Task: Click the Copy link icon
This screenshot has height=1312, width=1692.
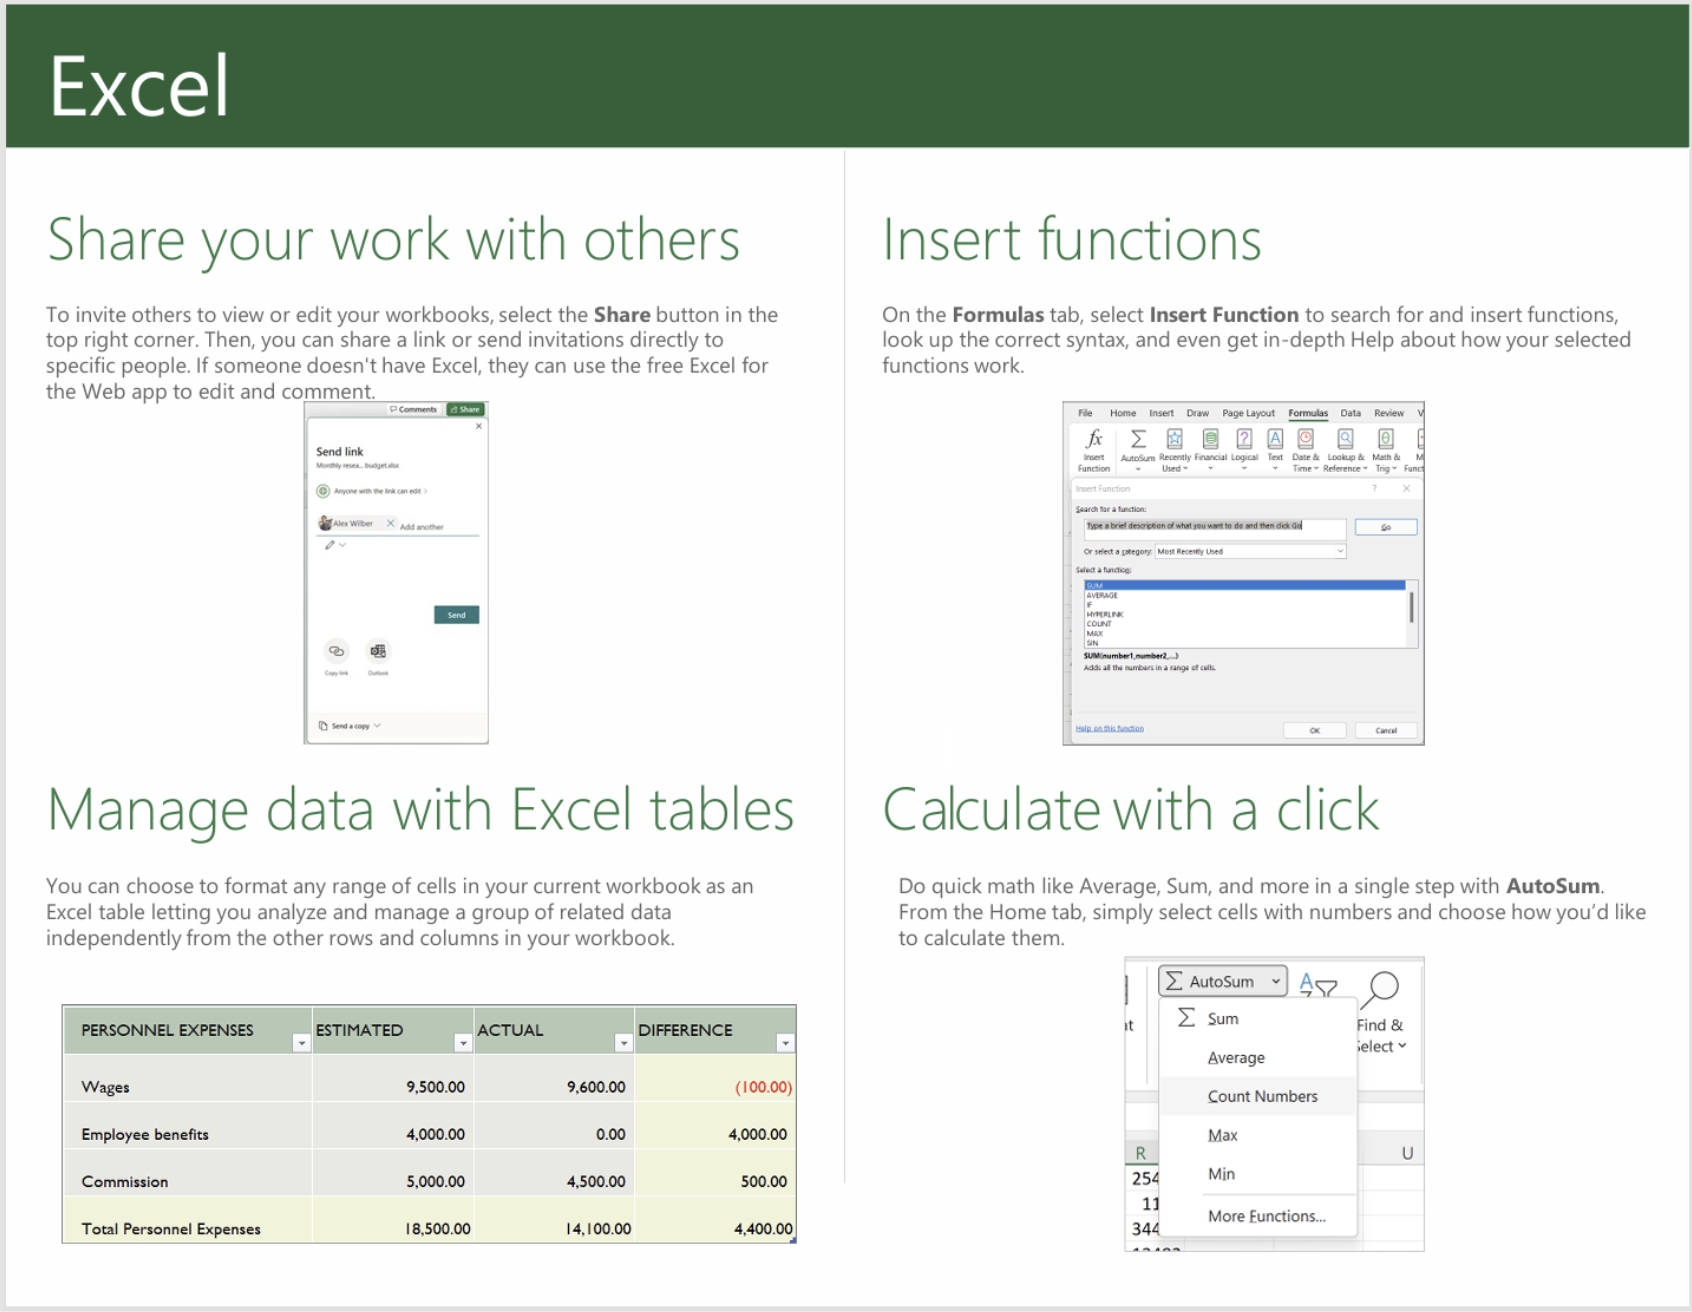Action: point(337,652)
